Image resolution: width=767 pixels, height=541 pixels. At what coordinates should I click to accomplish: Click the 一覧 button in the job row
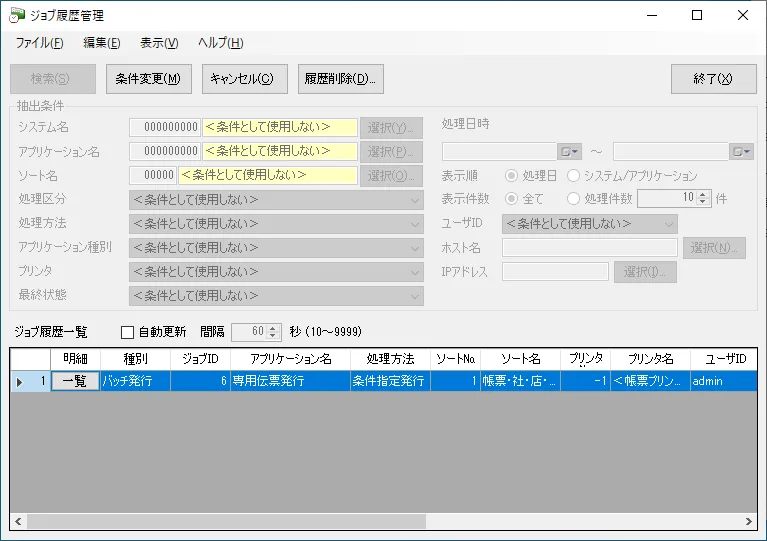click(x=75, y=381)
